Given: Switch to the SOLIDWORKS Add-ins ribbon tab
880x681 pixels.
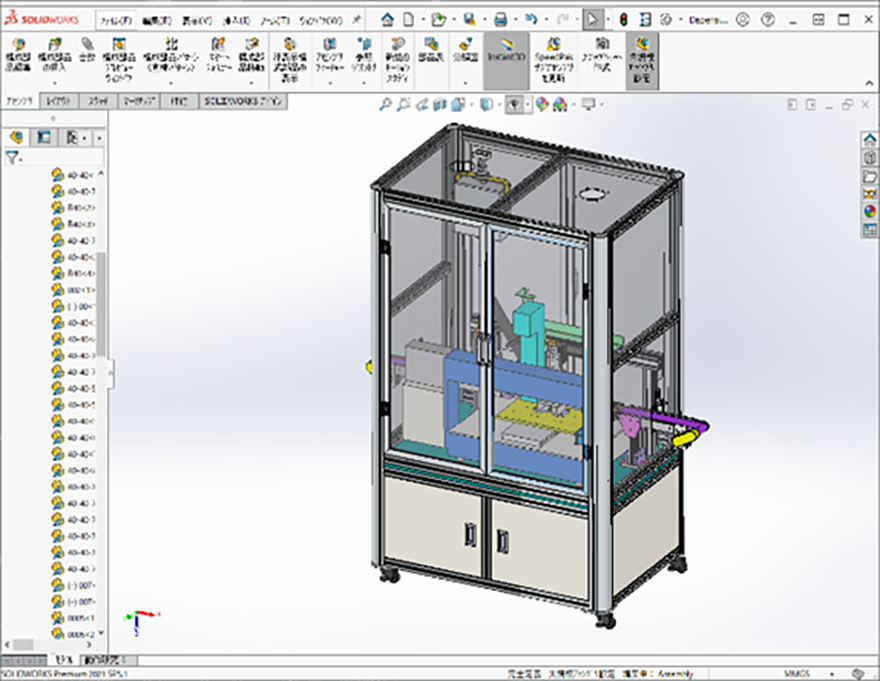Looking at the screenshot, I should click(244, 101).
